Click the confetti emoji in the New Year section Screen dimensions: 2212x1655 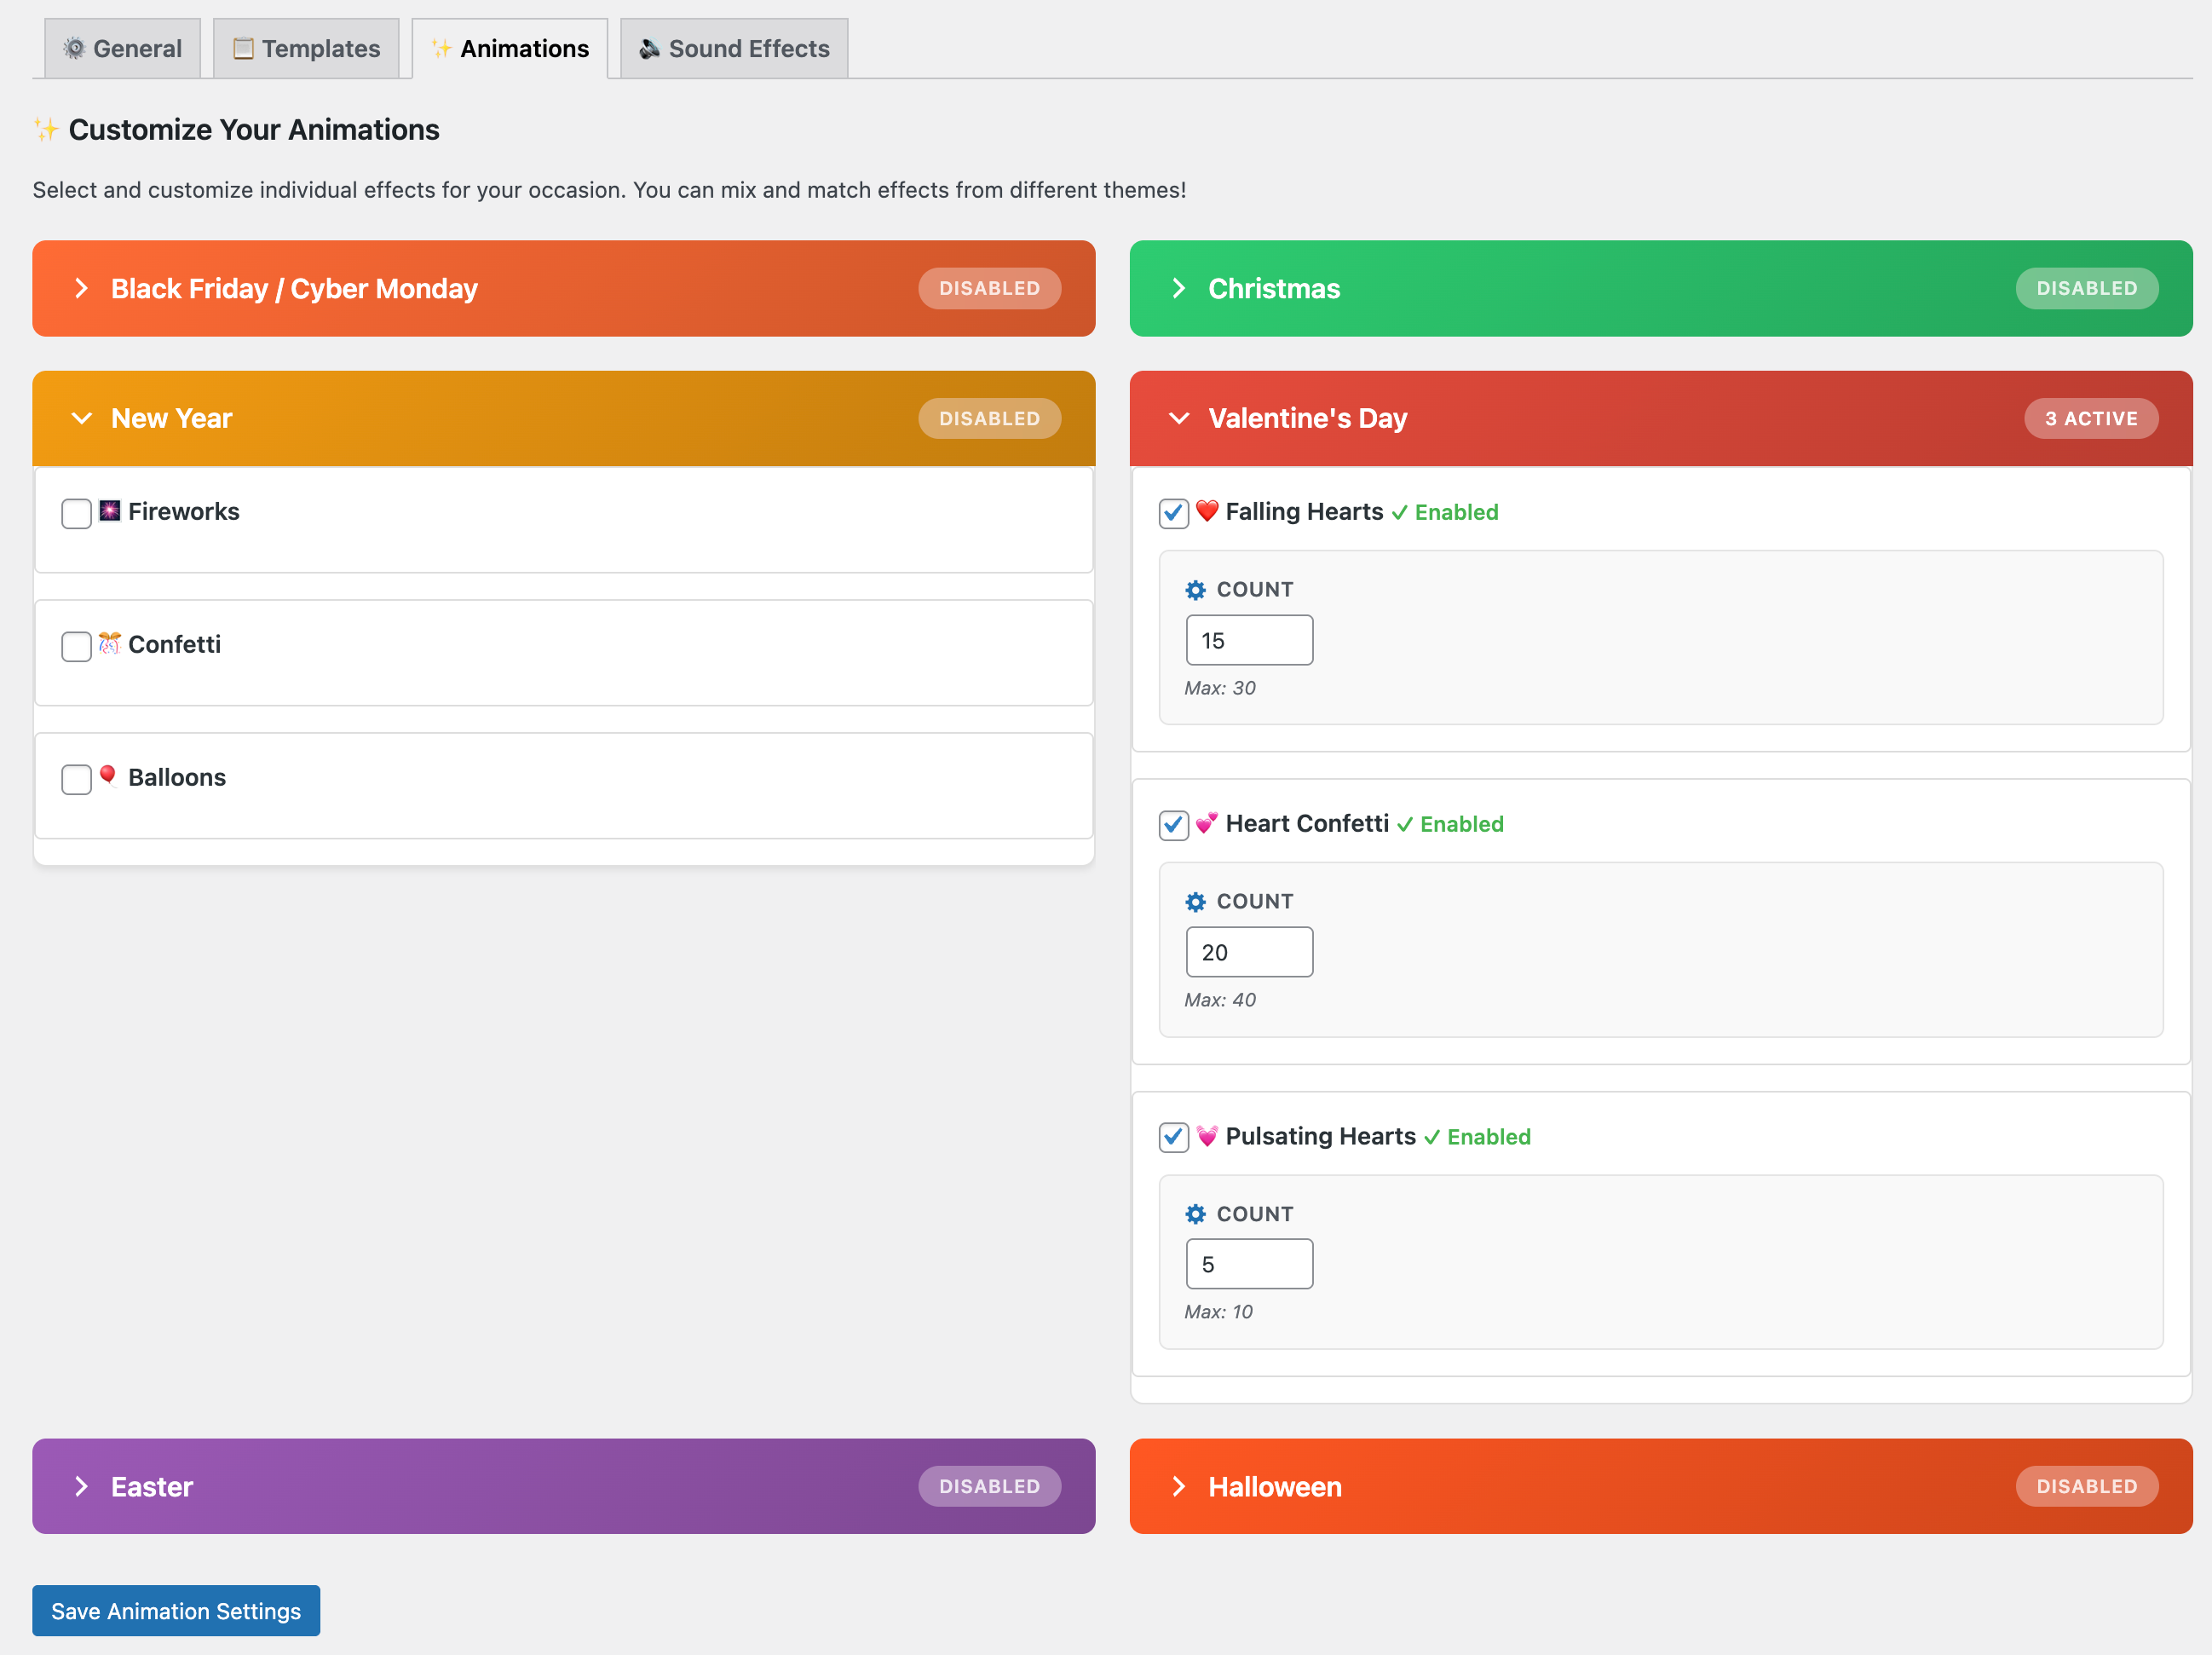click(x=110, y=645)
